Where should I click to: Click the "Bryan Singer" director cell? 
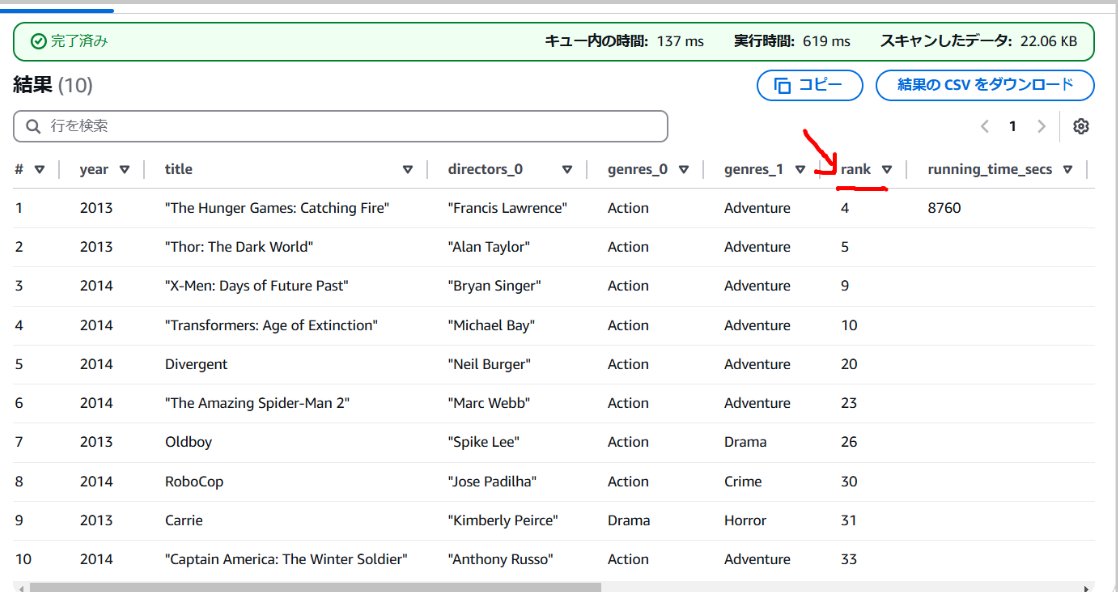click(495, 286)
